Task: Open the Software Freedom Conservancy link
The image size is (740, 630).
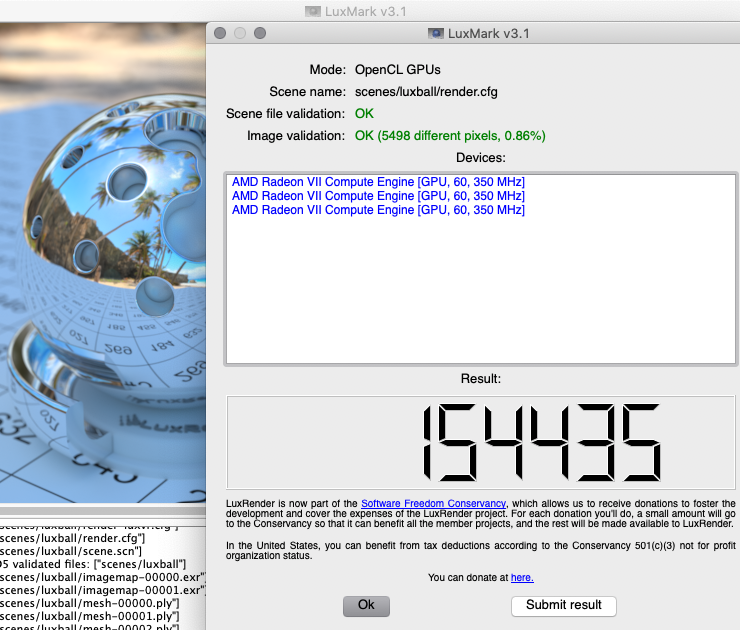Action: click(x=433, y=504)
